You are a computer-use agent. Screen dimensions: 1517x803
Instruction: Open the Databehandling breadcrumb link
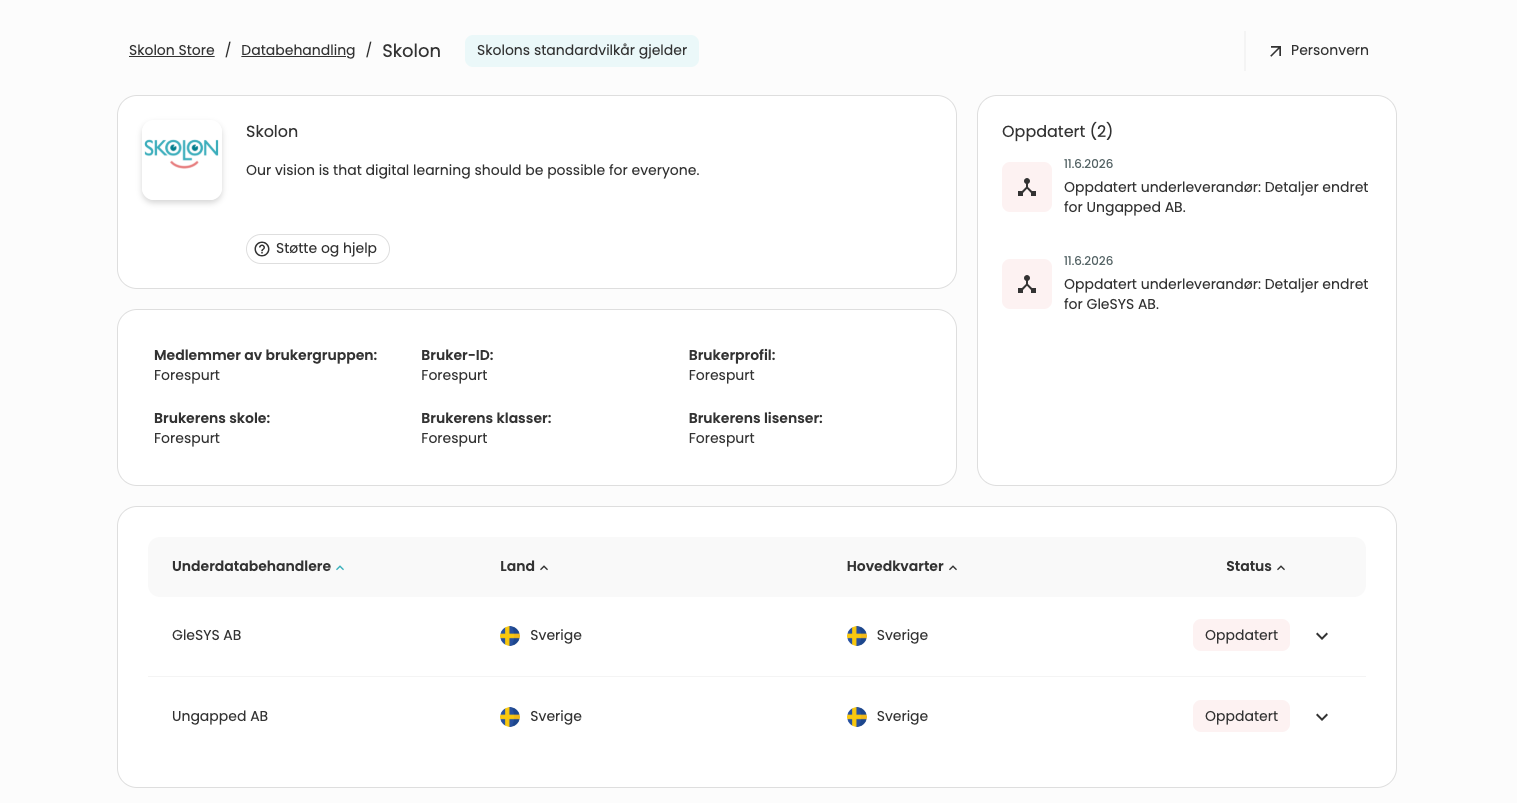[x=298, y=50]
